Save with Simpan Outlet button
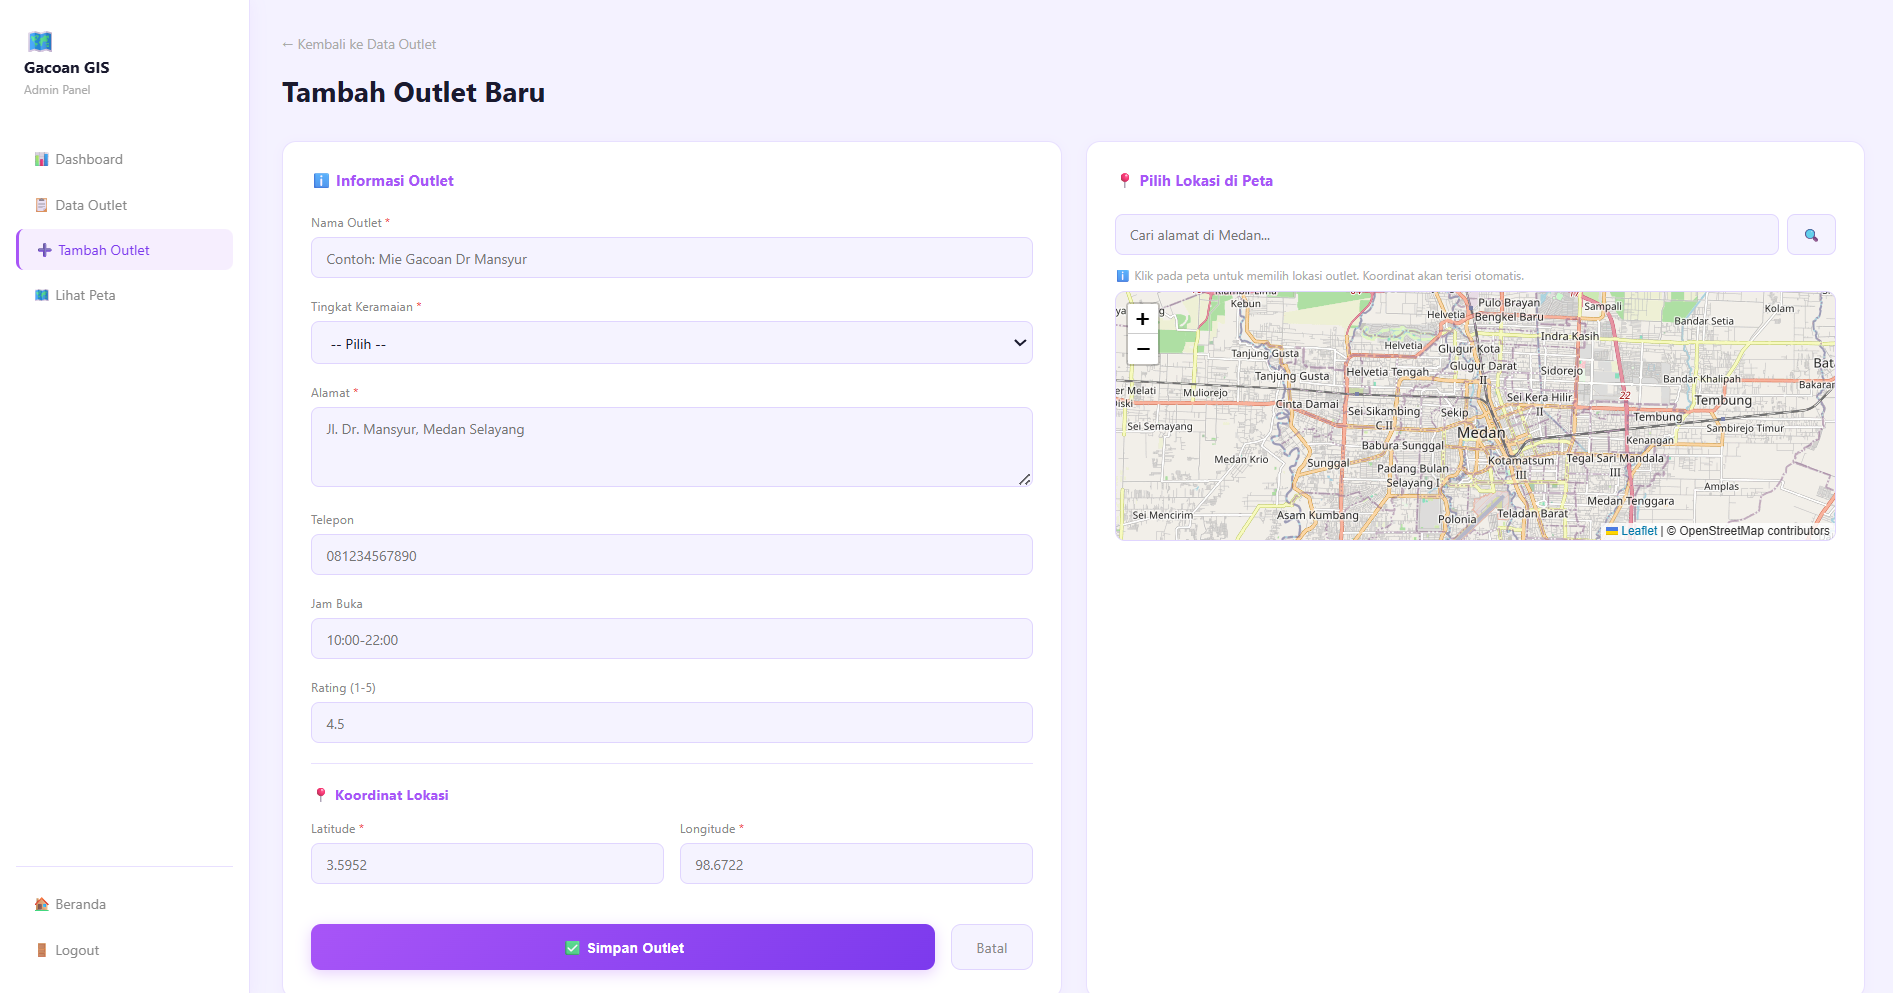1893x993 pixels. 623,947
